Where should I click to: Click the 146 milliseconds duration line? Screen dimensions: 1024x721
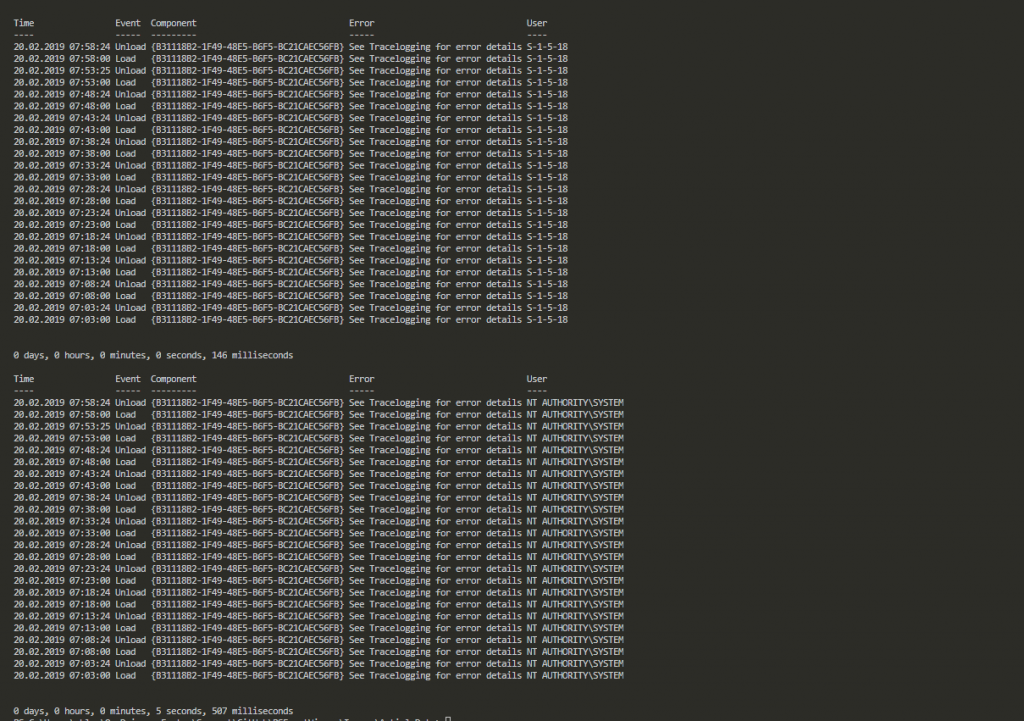pos(150,354)
